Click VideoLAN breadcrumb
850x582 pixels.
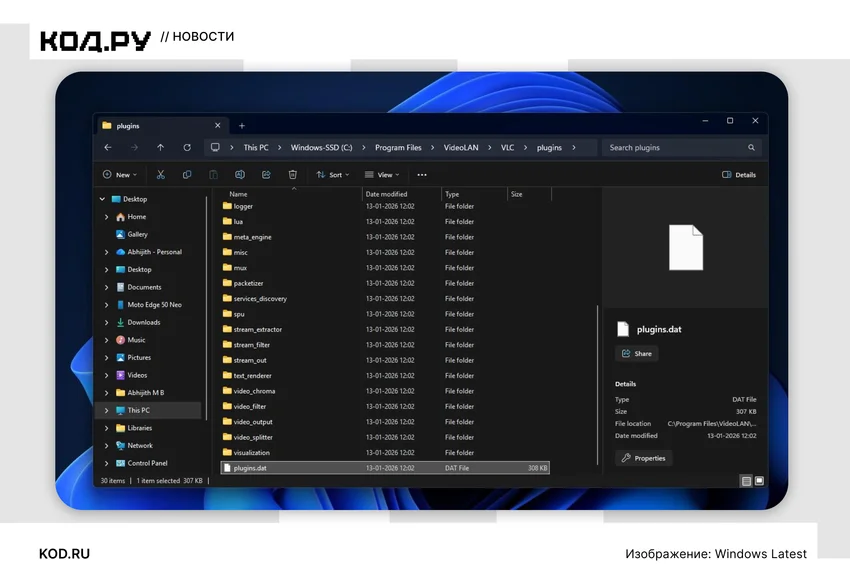pos(461,147)
